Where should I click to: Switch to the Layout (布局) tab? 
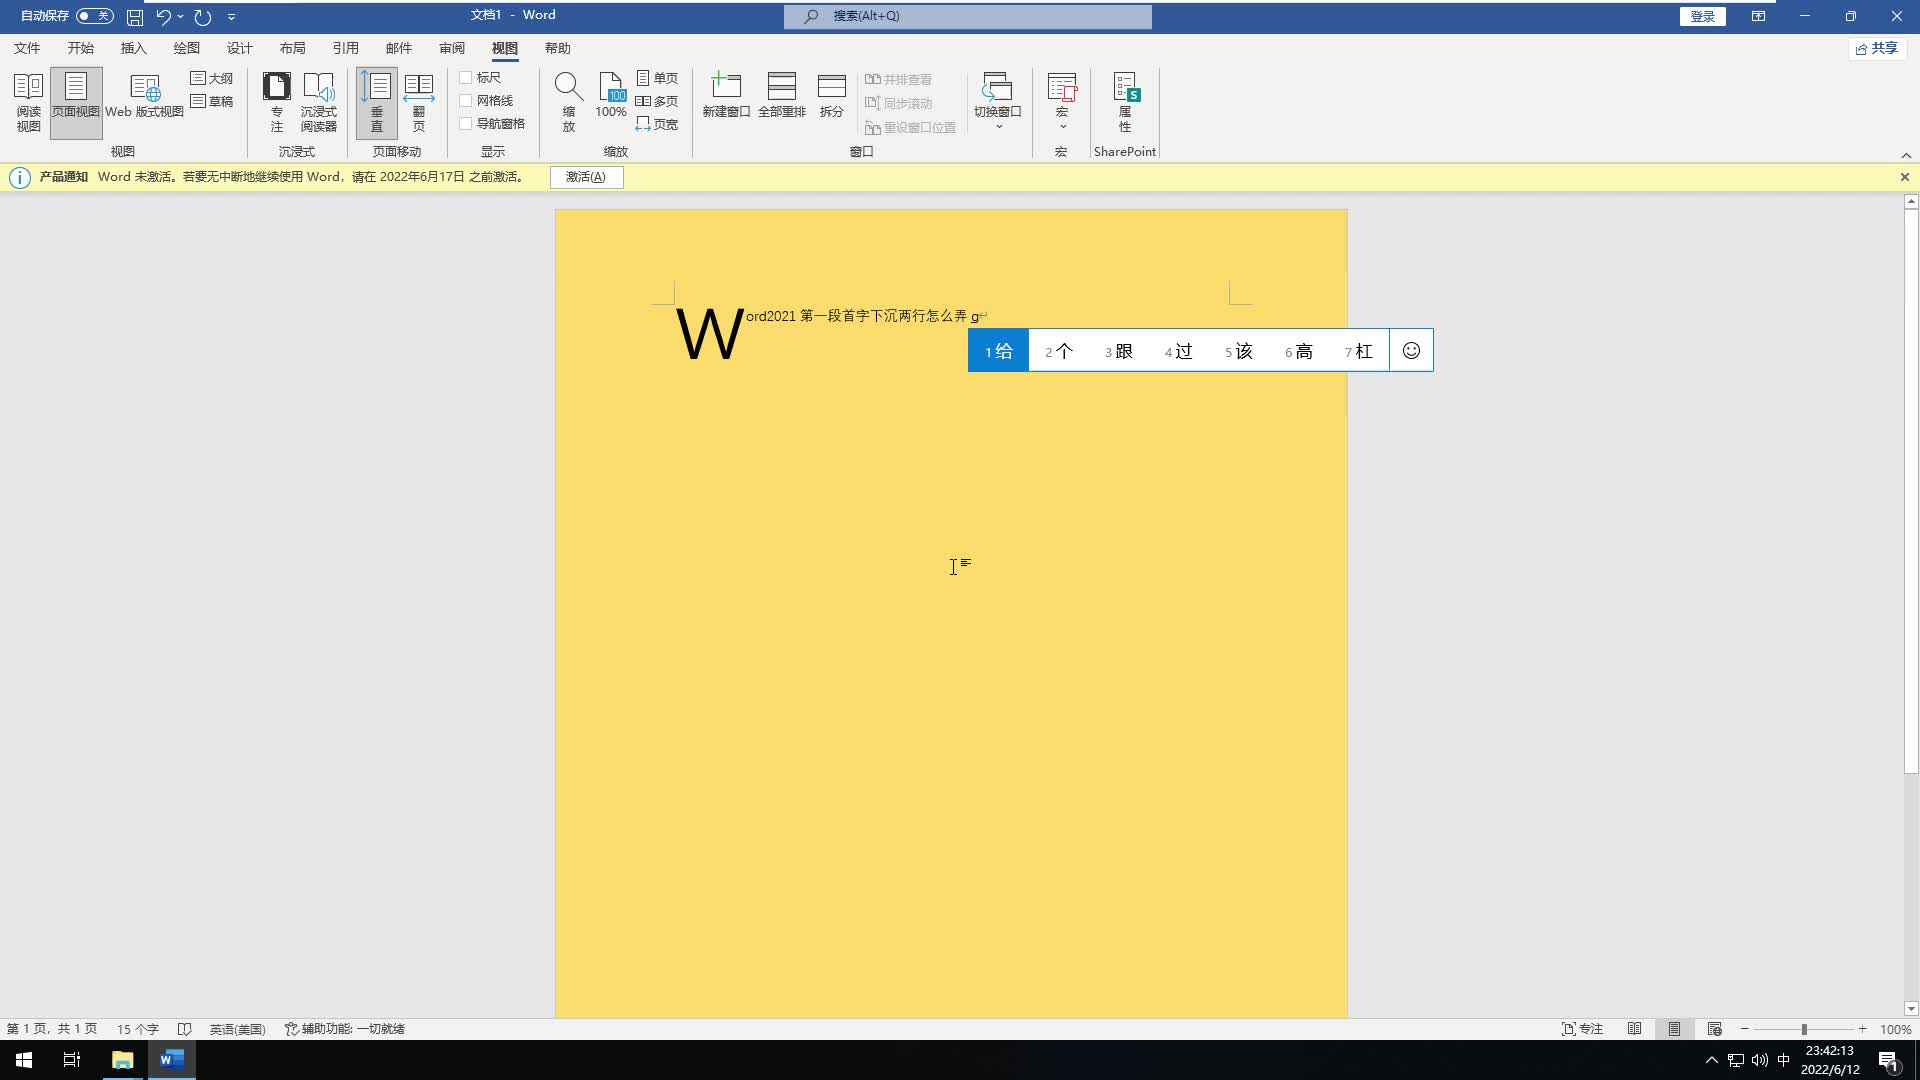point(292,48)
